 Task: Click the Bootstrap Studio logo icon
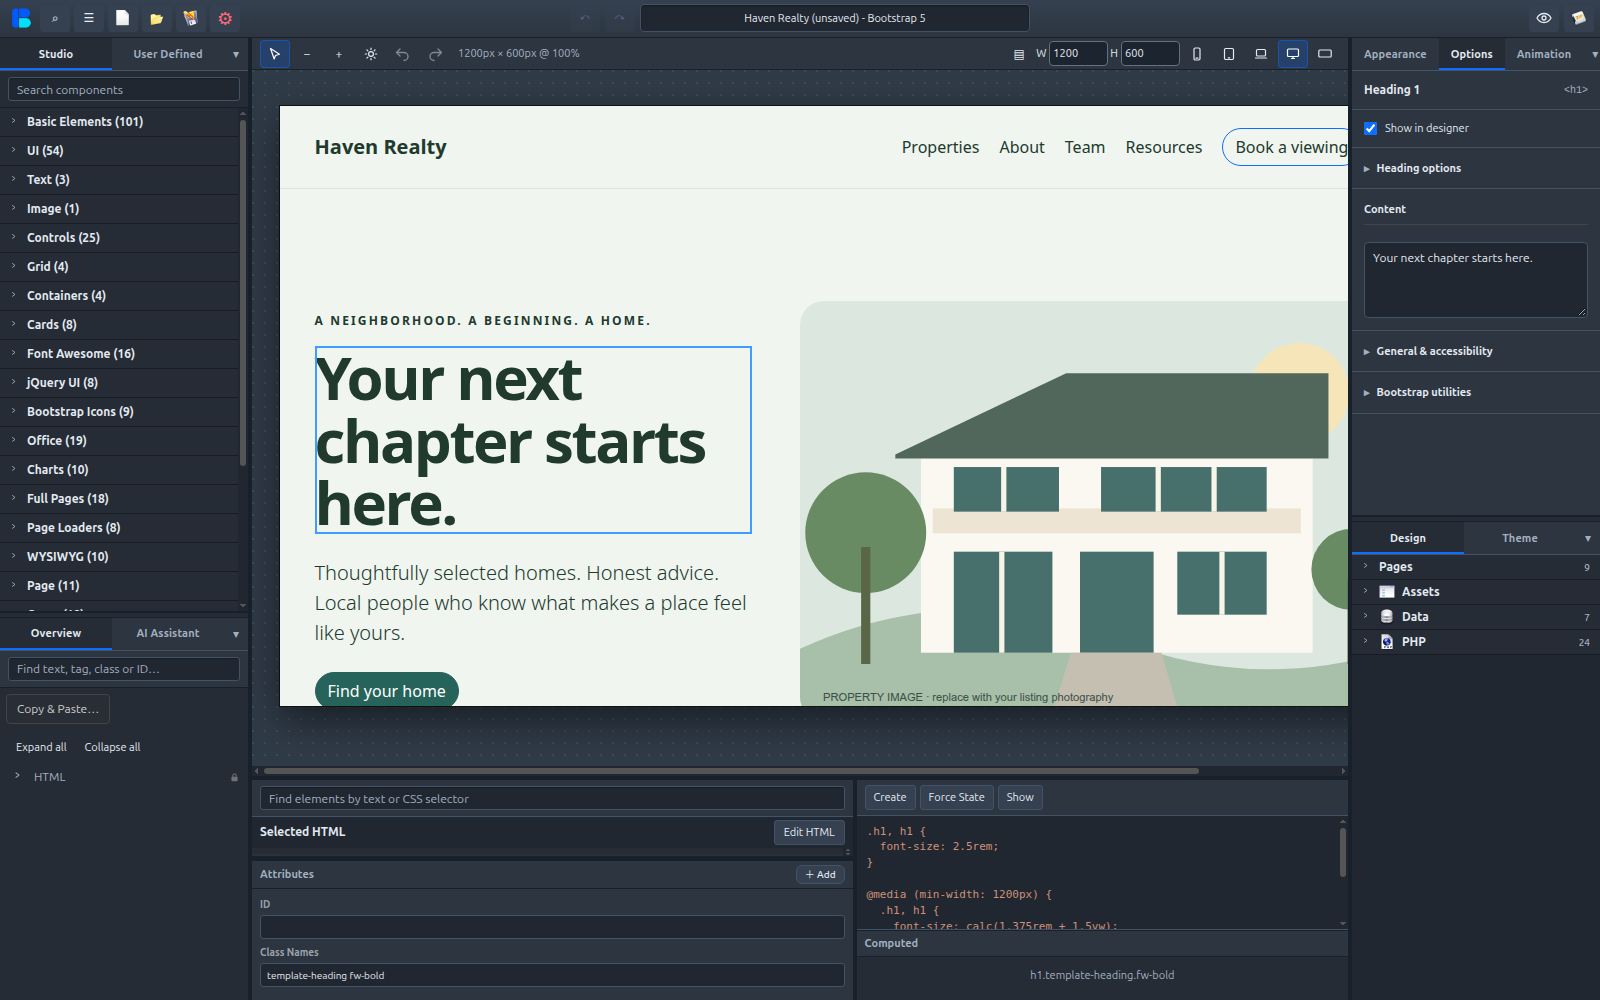point(21,18)
